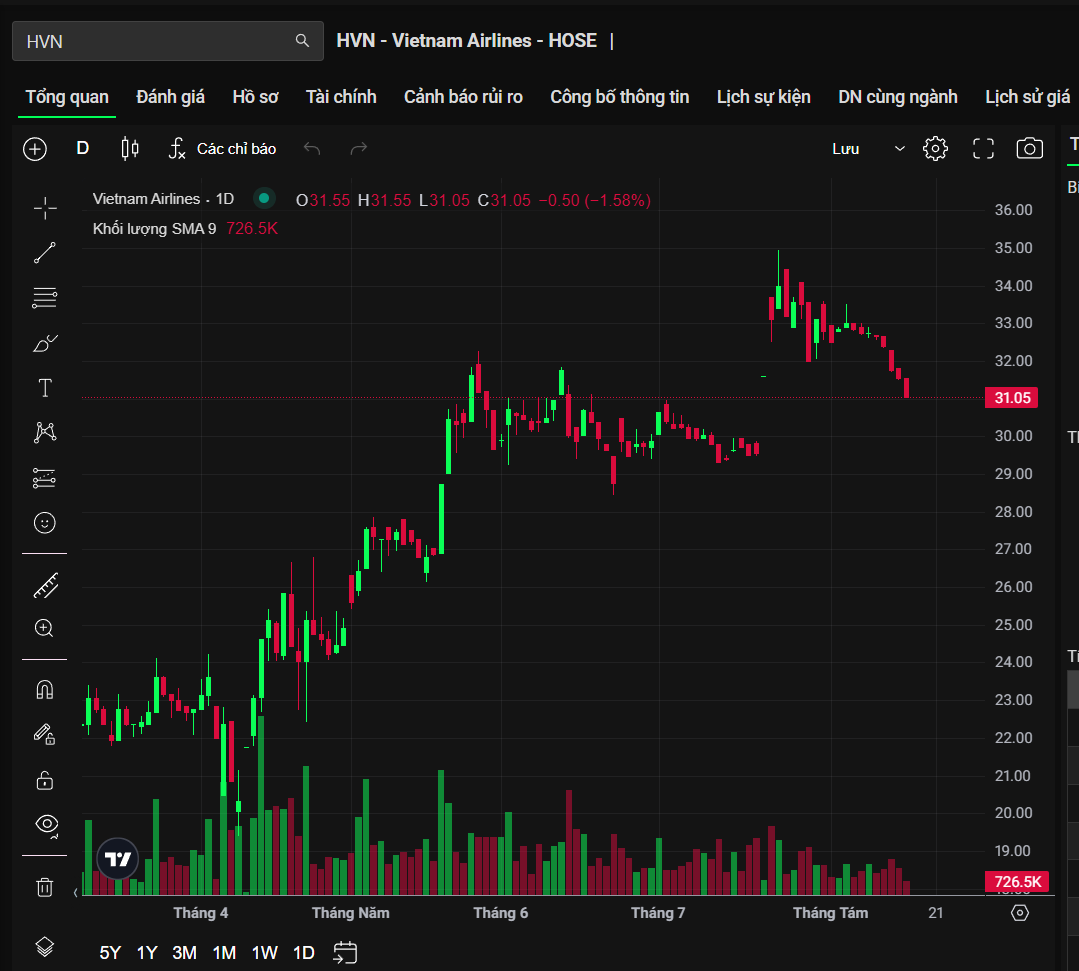Select the 5Y date range
Viewport: 1079px width, 971px height.
(x=110, y=953)
